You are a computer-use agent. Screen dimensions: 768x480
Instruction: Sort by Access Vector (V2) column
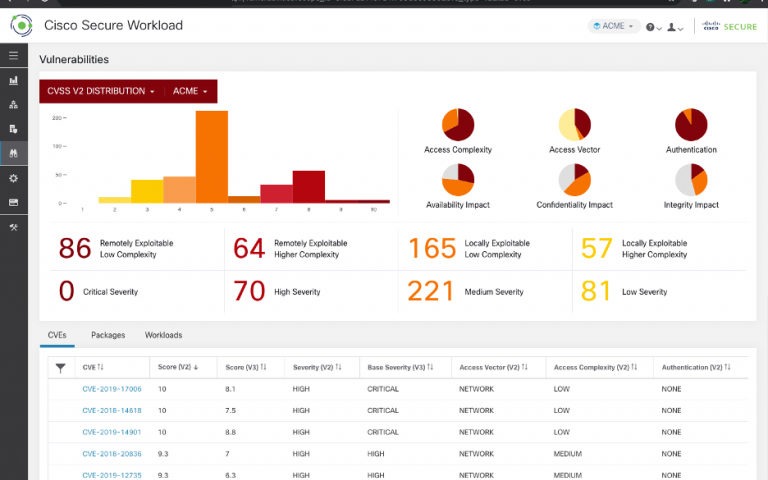click(x=493, y=367)
